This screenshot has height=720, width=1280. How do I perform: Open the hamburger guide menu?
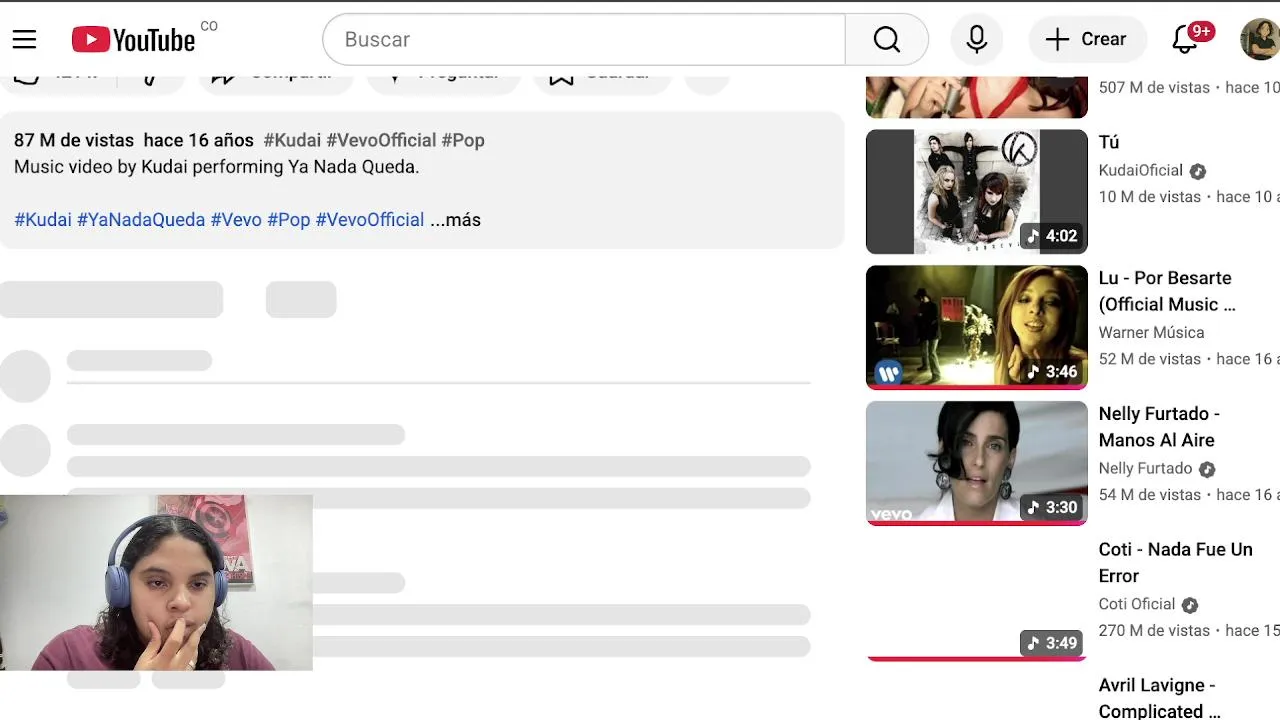tap(24, 39)
